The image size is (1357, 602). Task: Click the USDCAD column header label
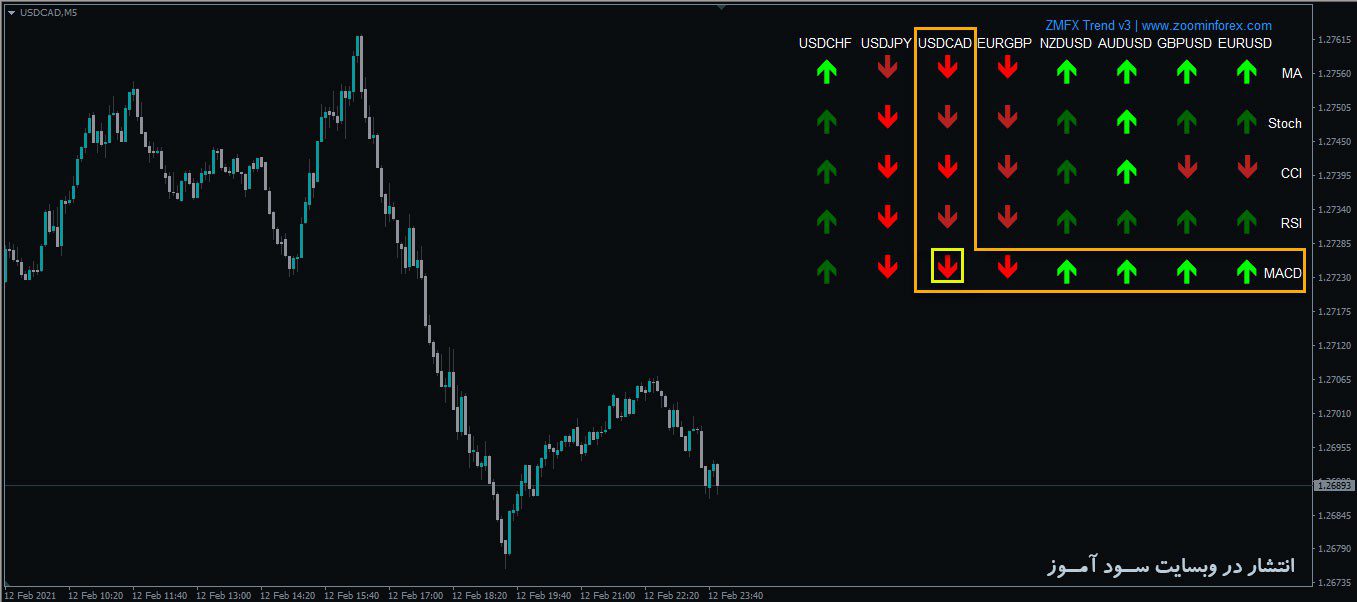pyautogui.click(x=946, y=43)
